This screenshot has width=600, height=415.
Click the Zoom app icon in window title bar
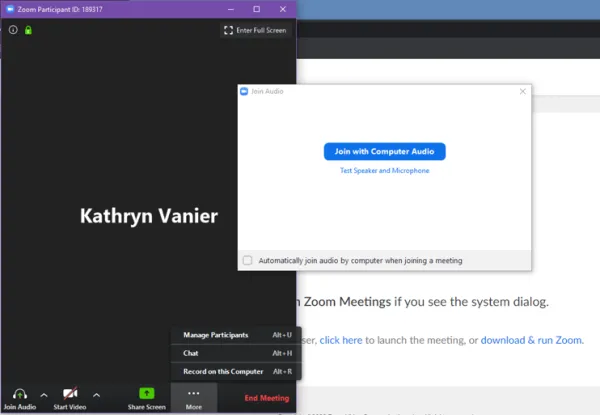click(10, 9)
